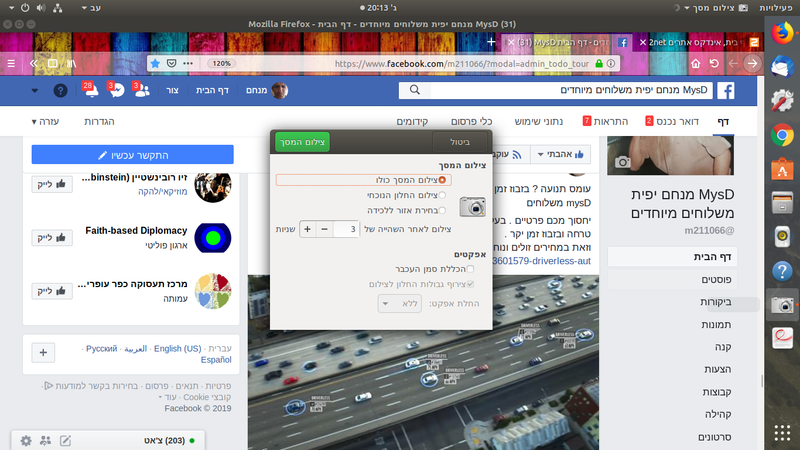
Task: Open the Screenshot app menu in the top bar
Action: tap(716, 8)
